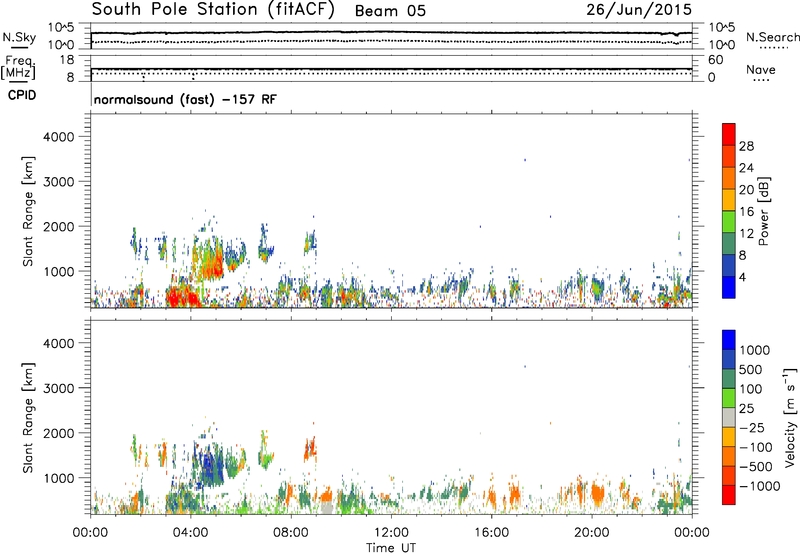800x554 pixels.
Task: Click the "12:00" time tick label
Action: (x=391, y=533)
